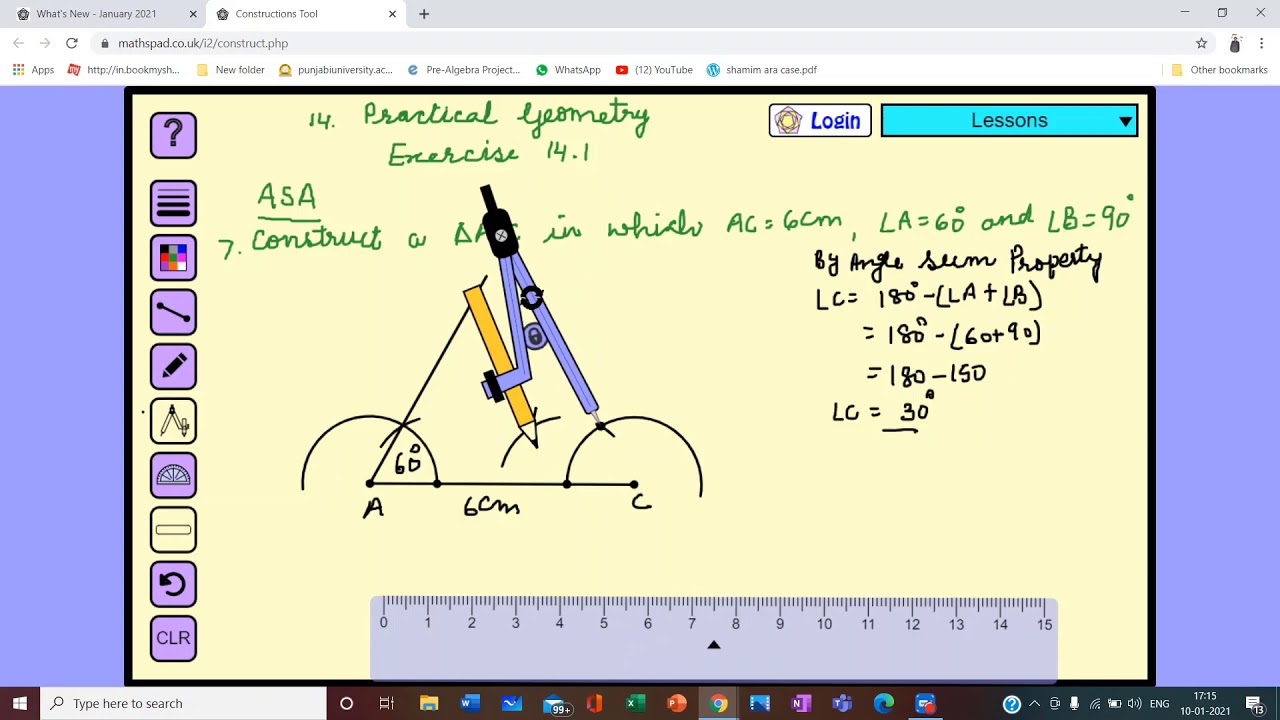Open the help question mark tool

[173, 135]
